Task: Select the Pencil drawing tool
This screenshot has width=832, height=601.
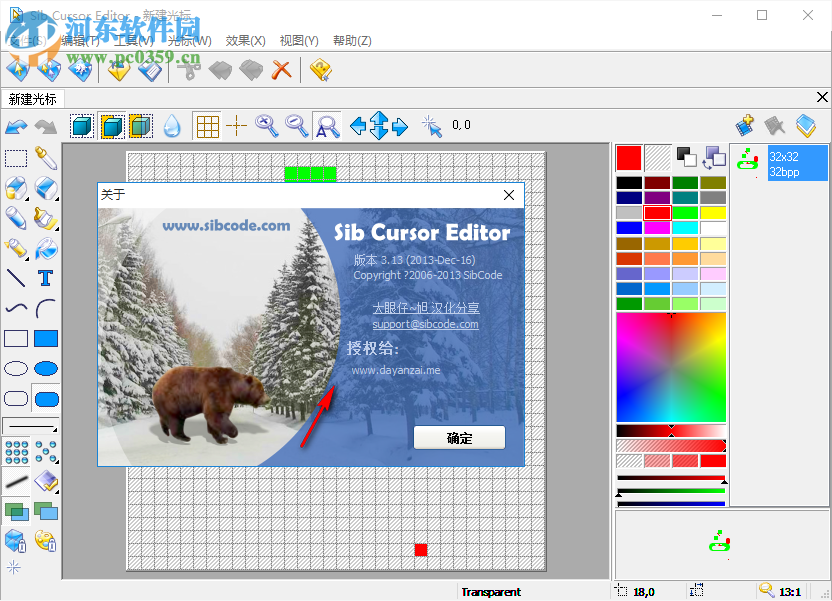Action: click(x=15, y=219)
